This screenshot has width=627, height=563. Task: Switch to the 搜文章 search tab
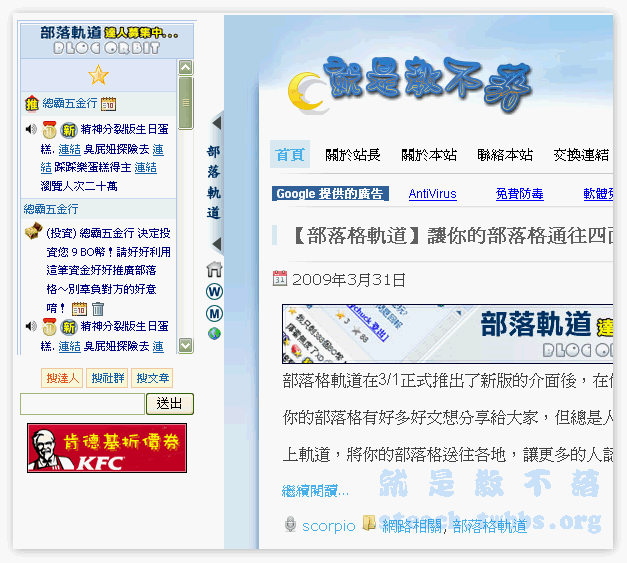coord(152,378)
